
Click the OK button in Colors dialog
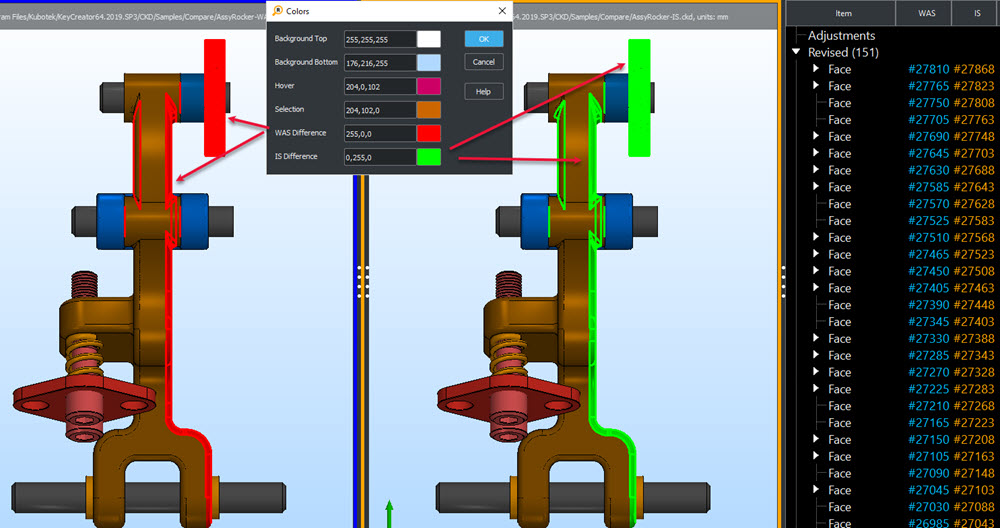pos(483,39)
